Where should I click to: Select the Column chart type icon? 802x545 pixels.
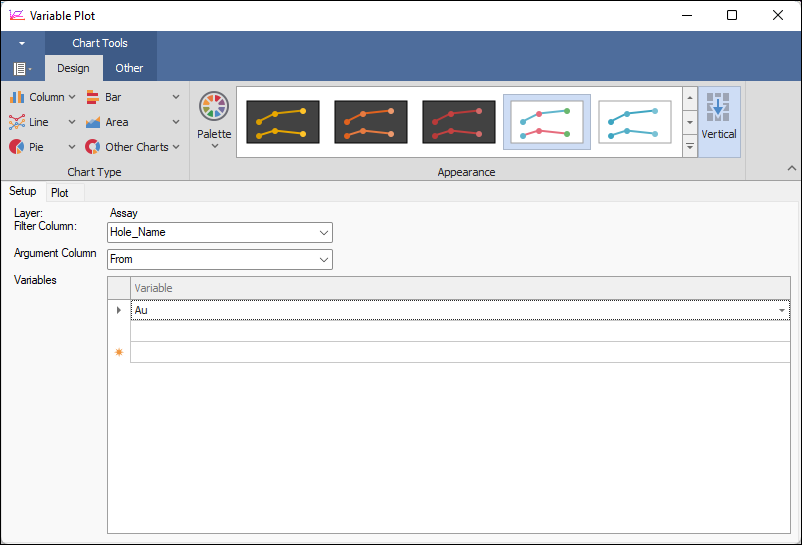click(x=17, y=97)
